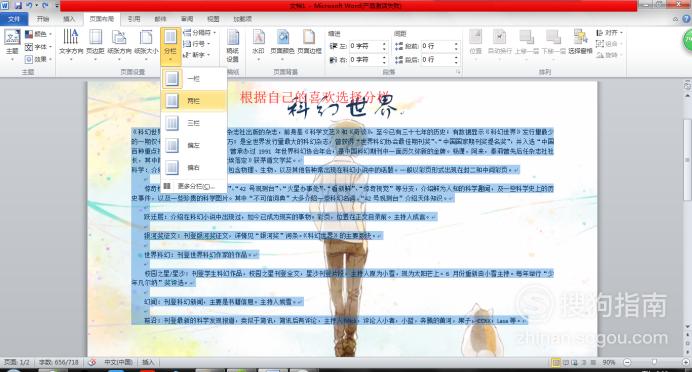Select 偏右 right column option

[194, 167]
